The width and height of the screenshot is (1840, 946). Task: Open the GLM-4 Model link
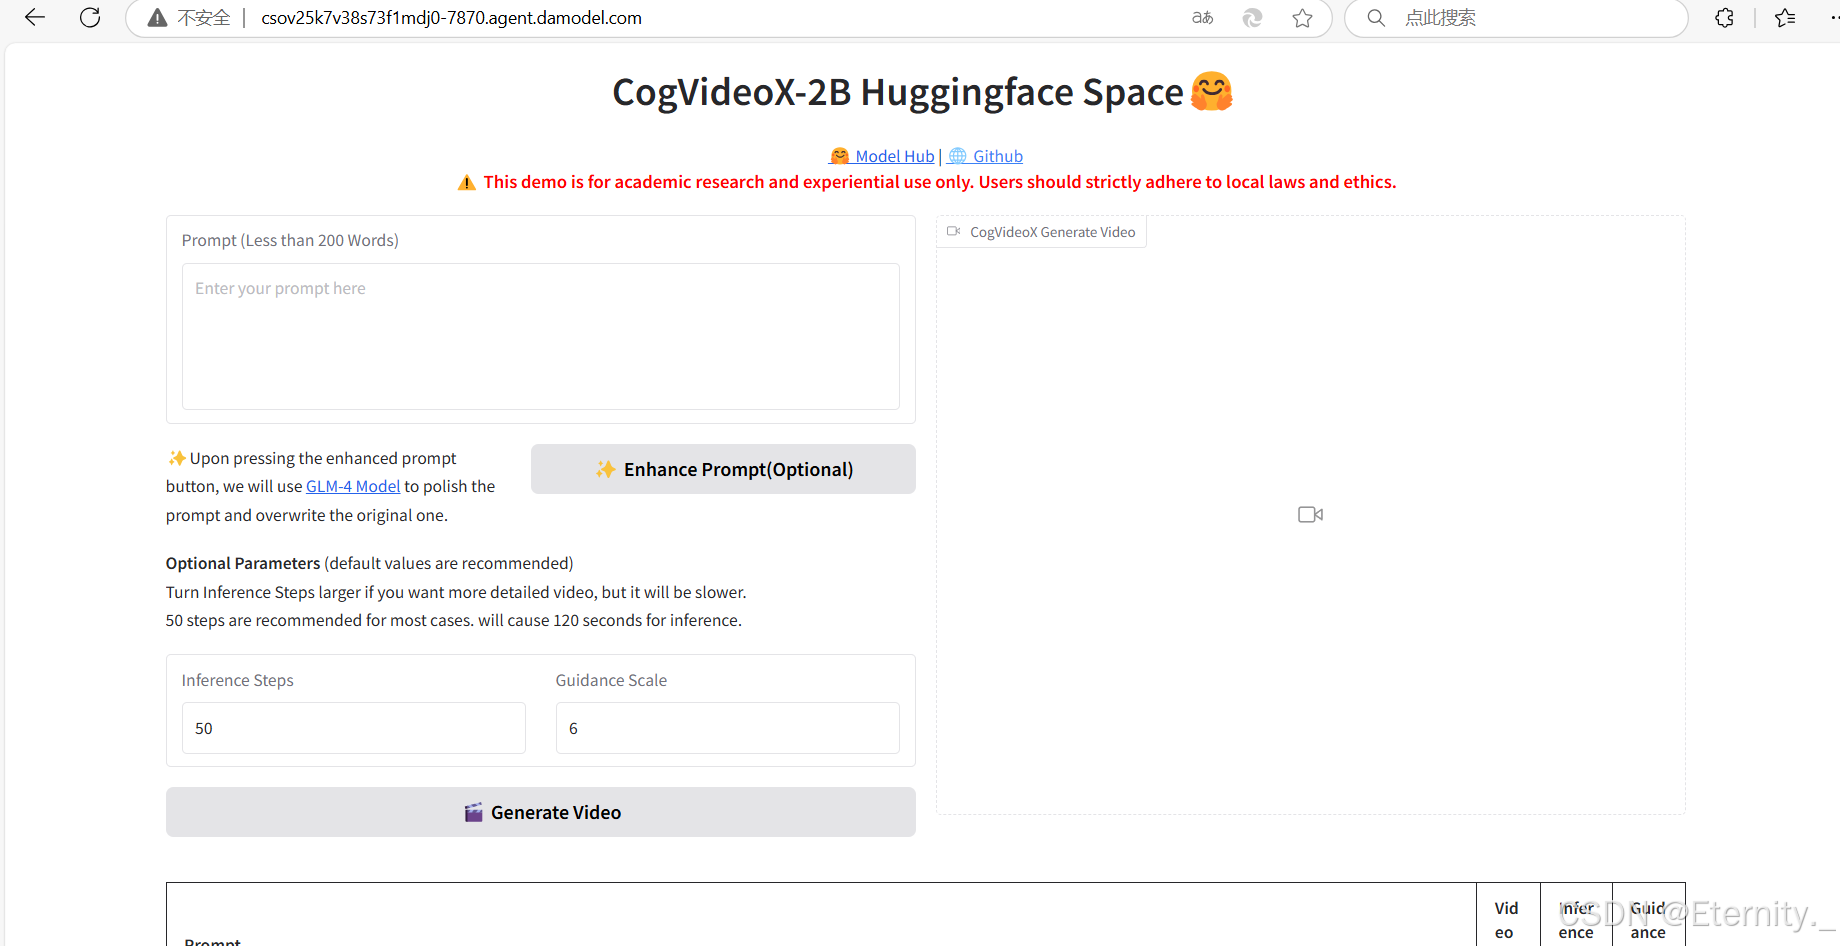pyautogui.click(x=353, y=486)
